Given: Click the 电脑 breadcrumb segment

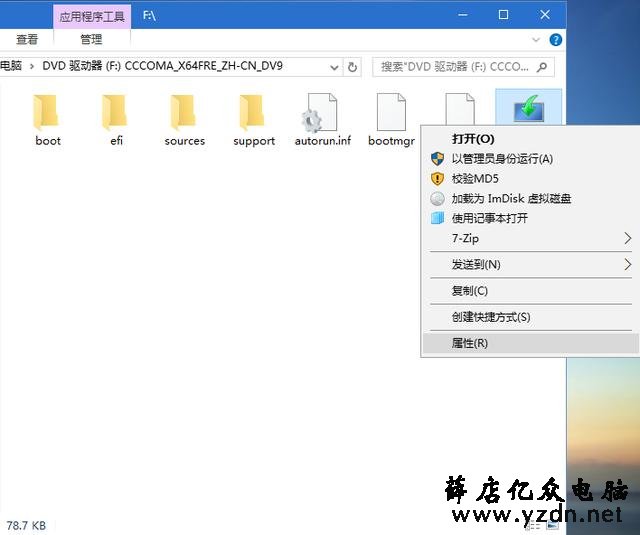Looking at the screenshot, I should point(11,66).
